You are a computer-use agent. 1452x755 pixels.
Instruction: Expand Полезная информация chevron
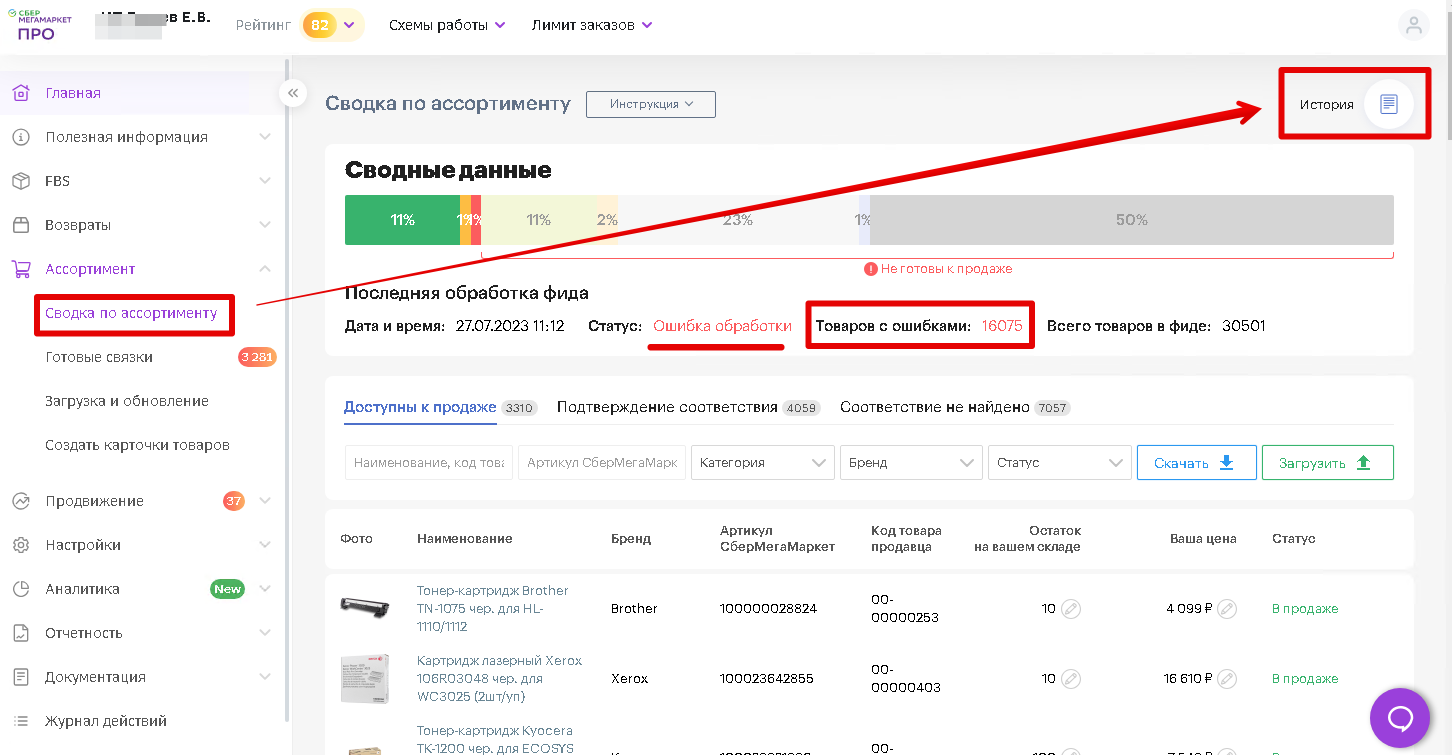point(265,137)
